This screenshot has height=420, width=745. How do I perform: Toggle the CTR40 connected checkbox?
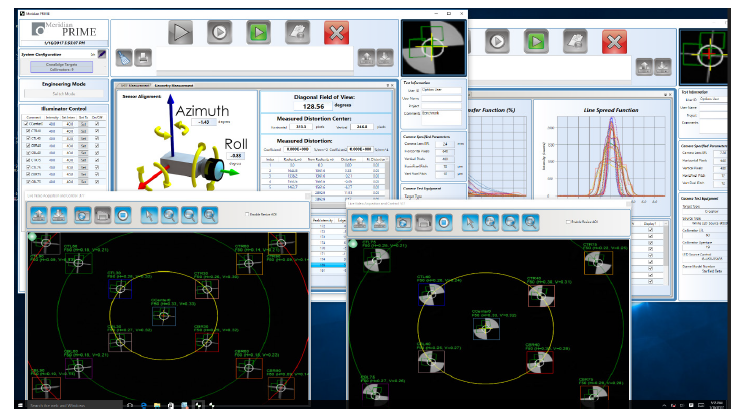tap(29, 131)
